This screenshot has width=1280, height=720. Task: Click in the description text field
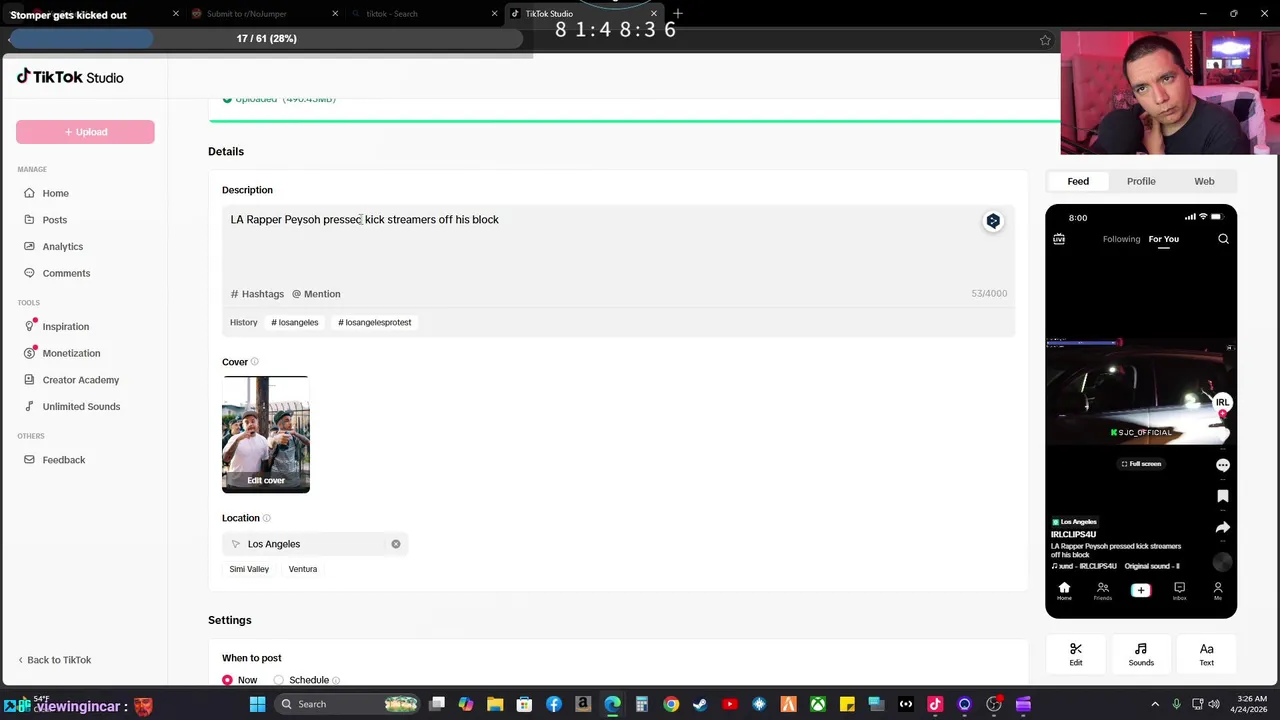618,244
